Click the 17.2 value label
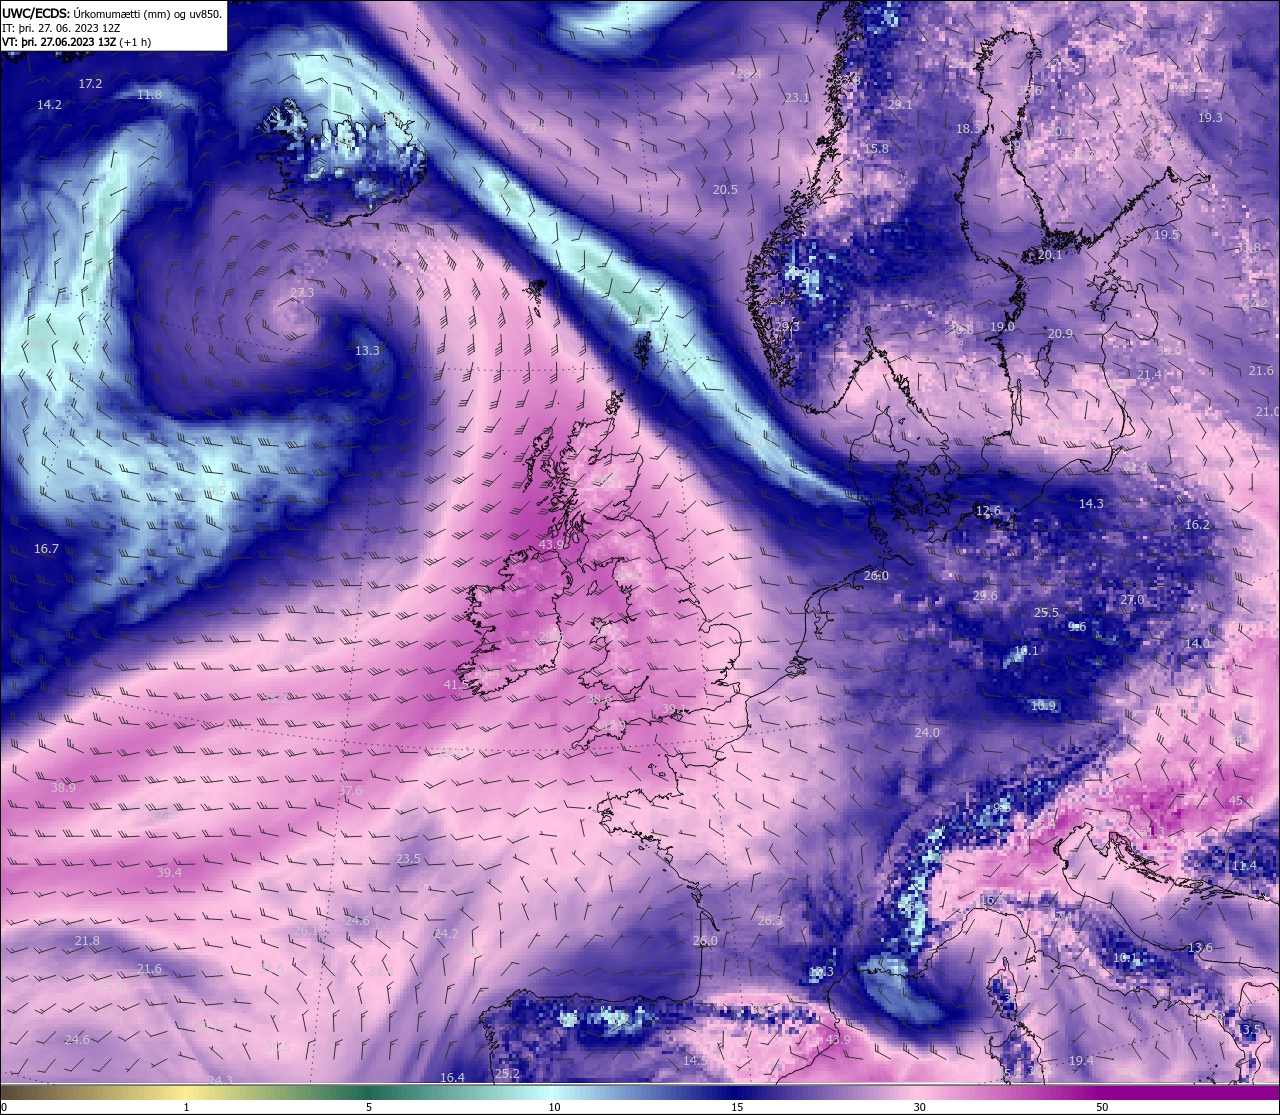The image size is (1280, 1115). tap(90, 84)
